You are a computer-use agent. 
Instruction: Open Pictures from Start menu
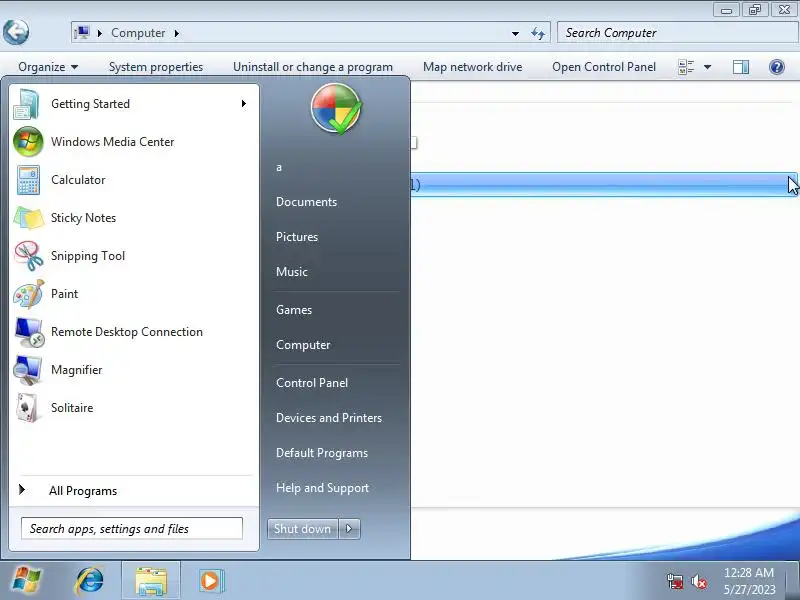[x=297, y=237]
